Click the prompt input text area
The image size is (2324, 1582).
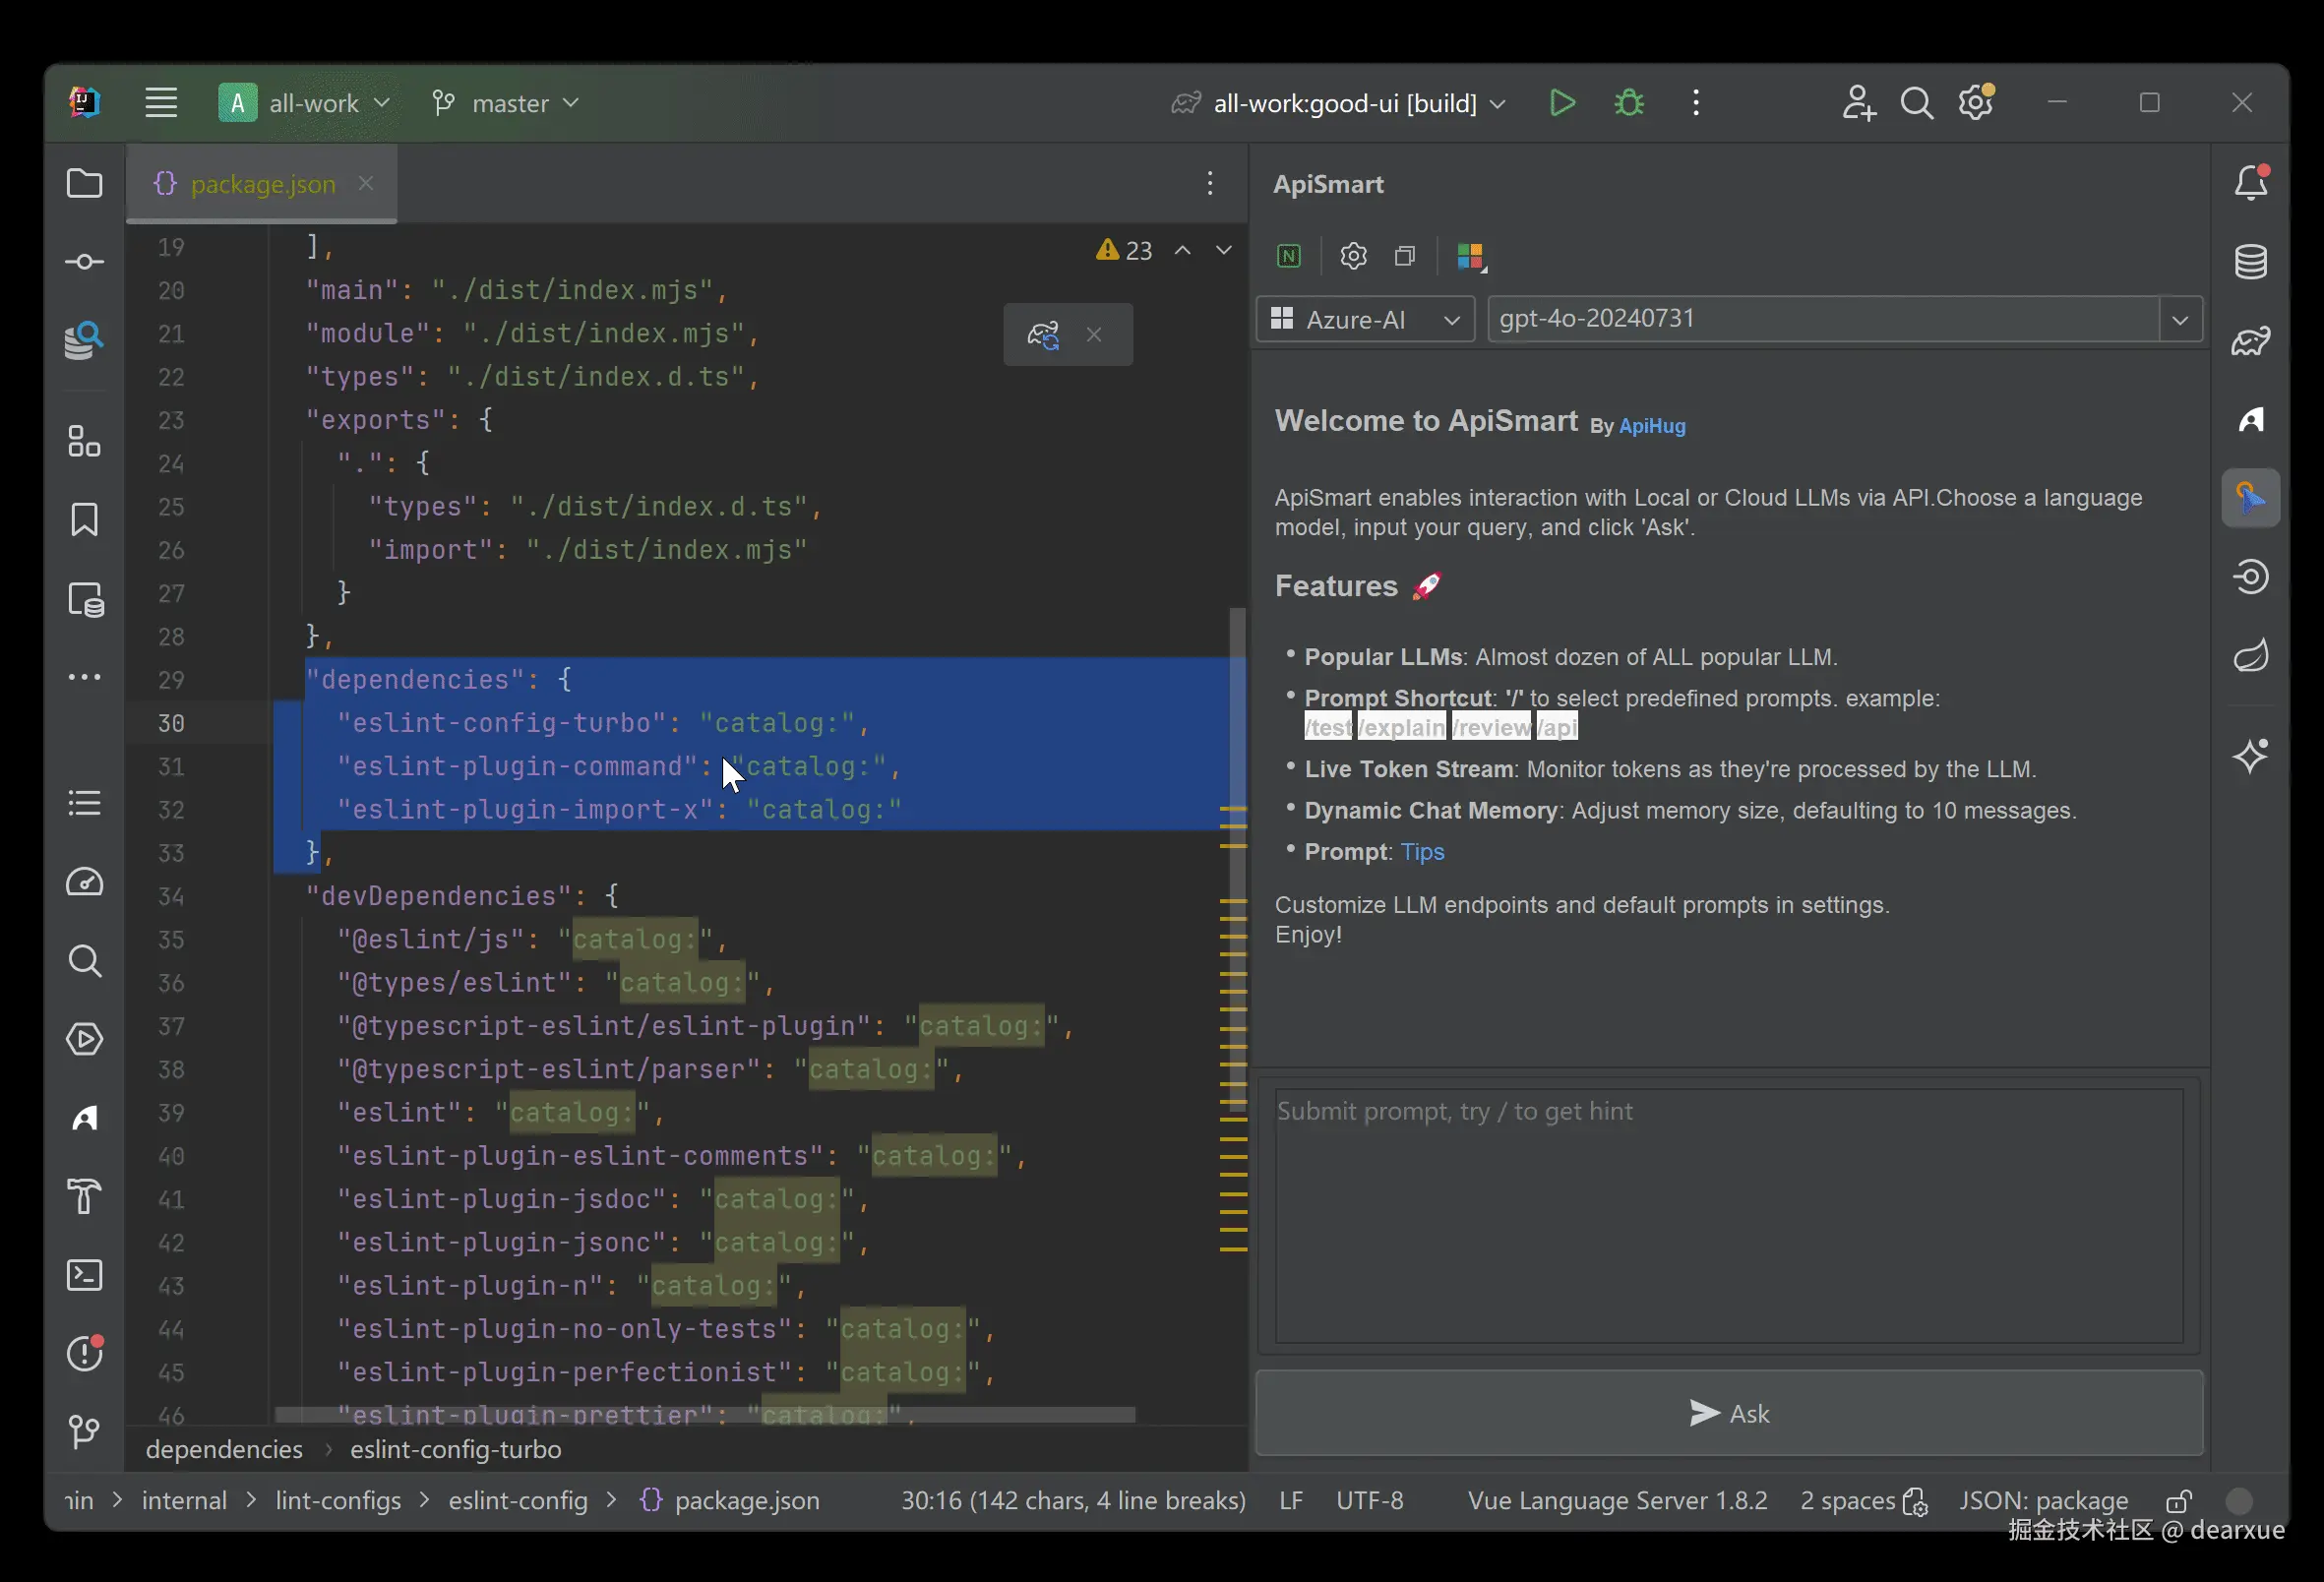tap(1728, 1215)
